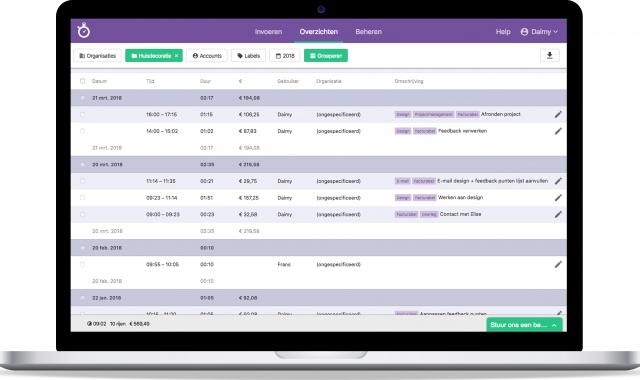Download the report with the export icon
This screenshot has height=380, width=640.
coord(549,56)
